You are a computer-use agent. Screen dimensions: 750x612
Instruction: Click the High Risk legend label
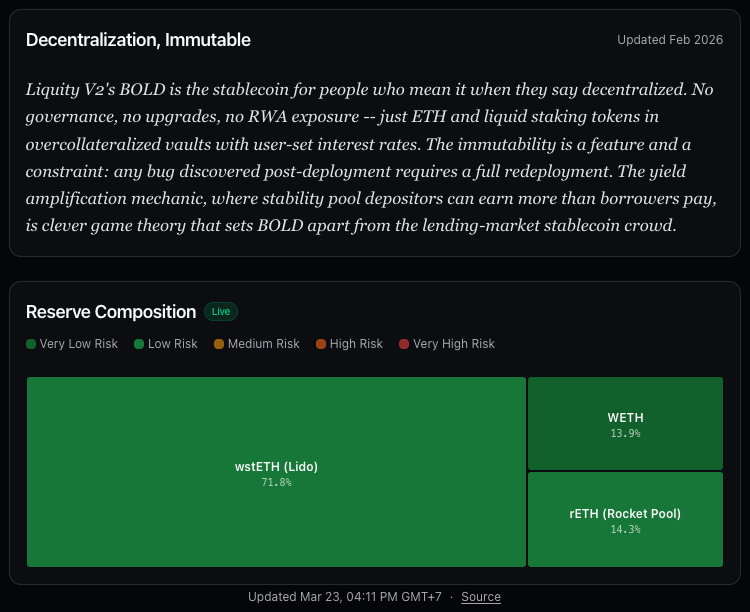[356, 344]
